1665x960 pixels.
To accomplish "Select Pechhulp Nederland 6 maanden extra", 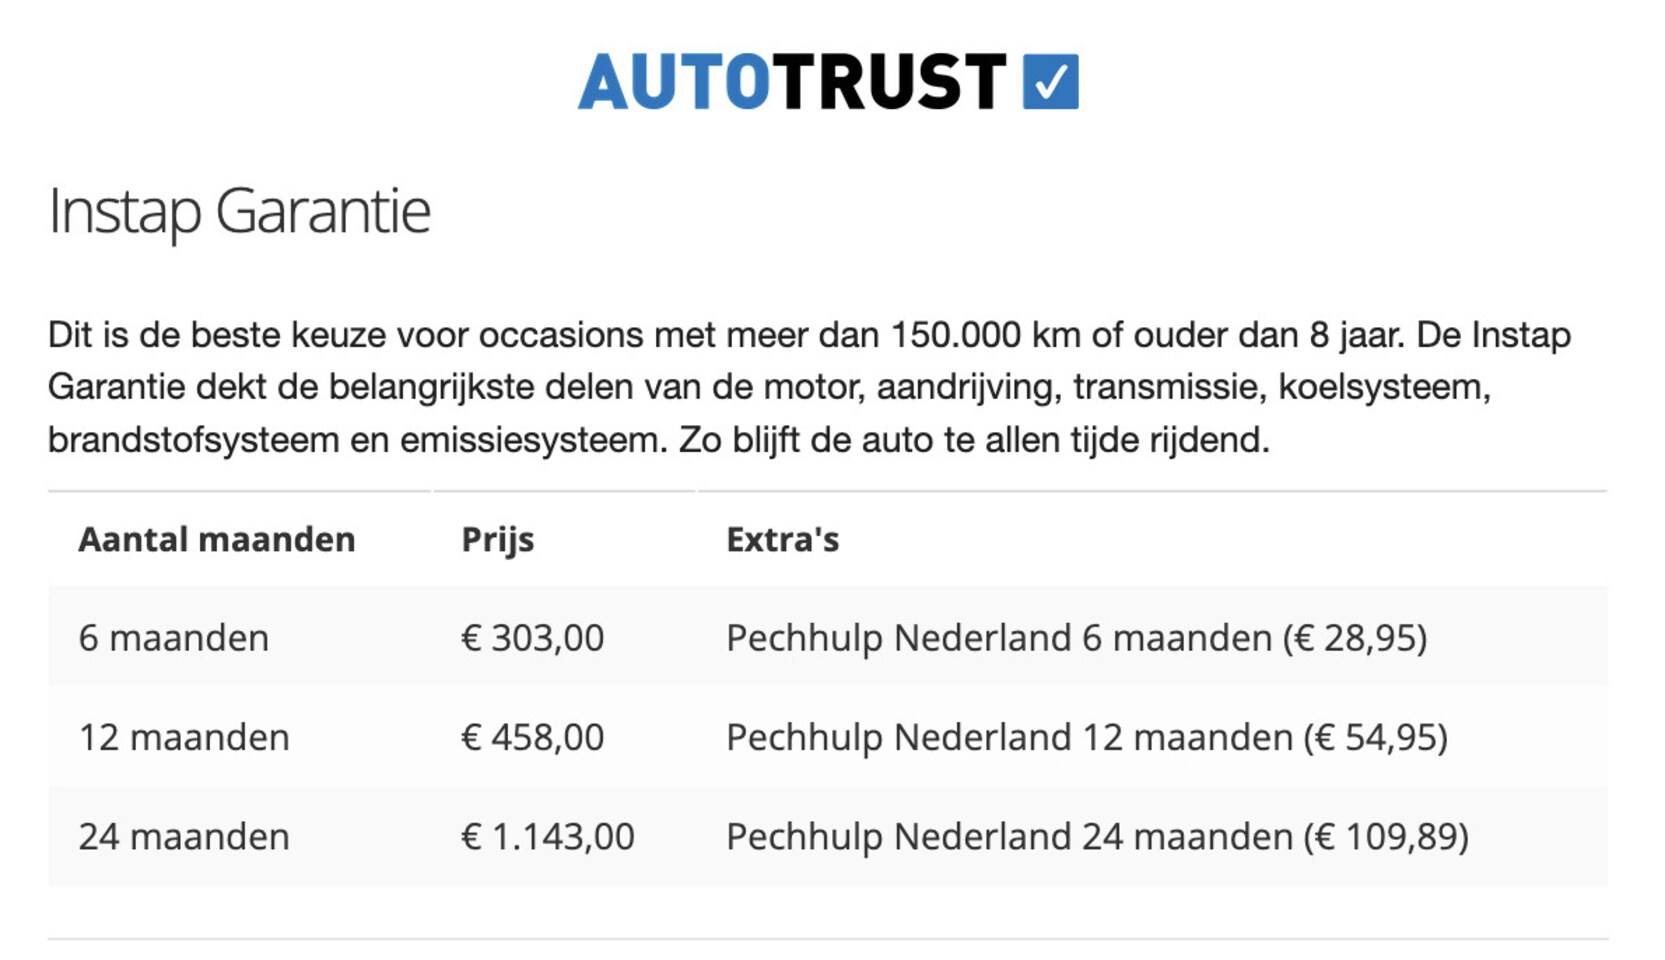I will (1077, 638).
